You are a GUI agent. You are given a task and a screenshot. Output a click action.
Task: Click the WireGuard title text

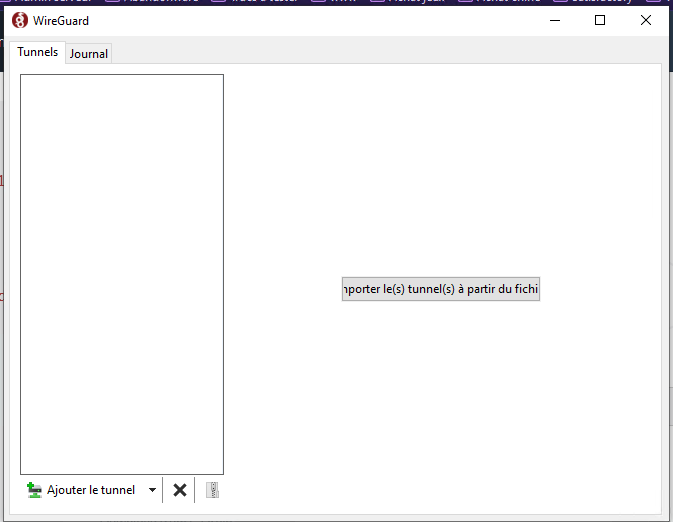click(x=61, y=20)
